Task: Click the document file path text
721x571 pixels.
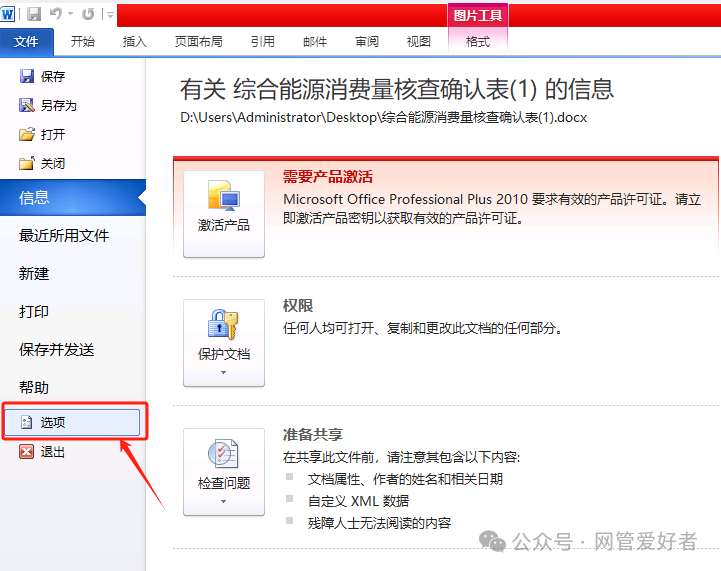Action: 383,118
